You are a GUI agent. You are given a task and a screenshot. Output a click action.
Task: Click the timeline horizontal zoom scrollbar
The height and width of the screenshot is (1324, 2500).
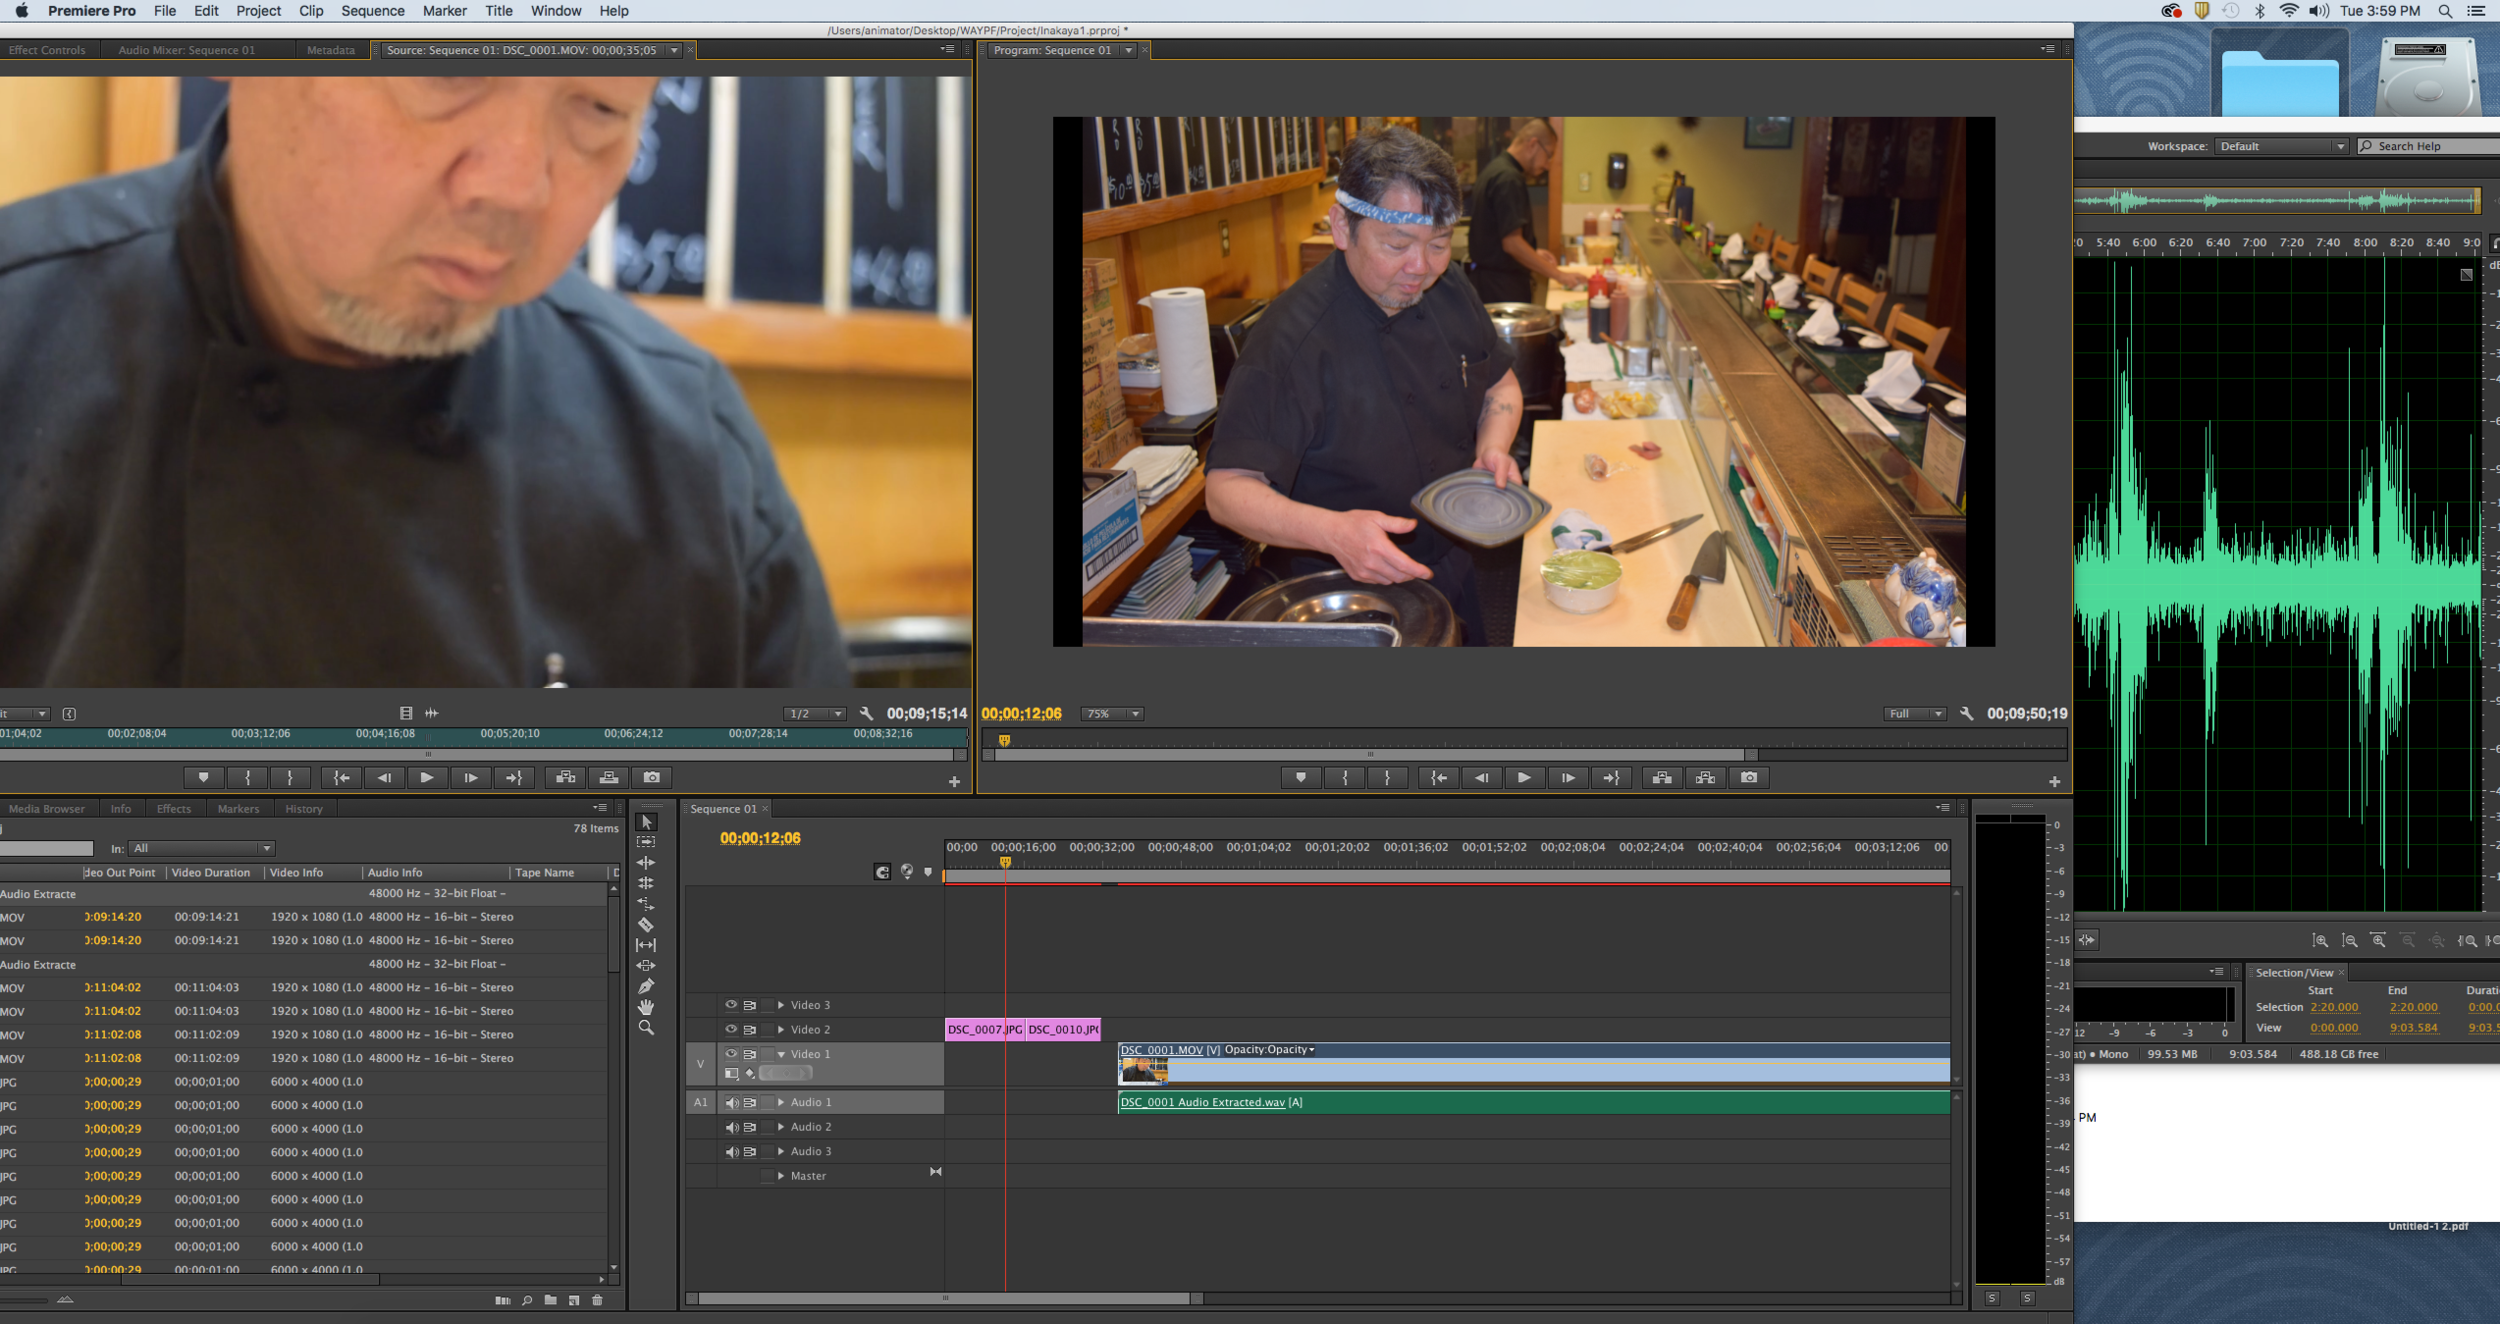(945, 1298)
